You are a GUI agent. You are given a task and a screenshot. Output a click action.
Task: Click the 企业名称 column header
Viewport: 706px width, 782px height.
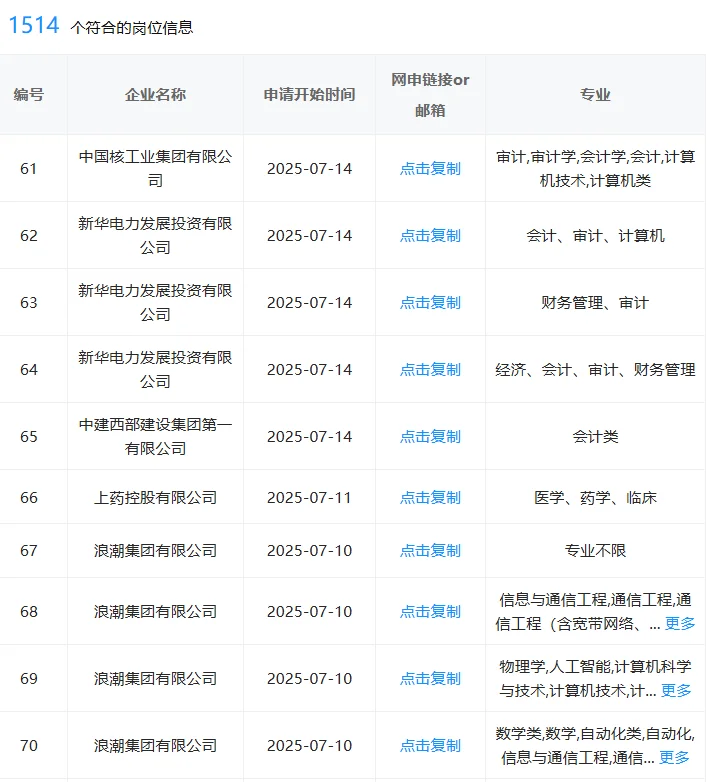click(155, 95)
